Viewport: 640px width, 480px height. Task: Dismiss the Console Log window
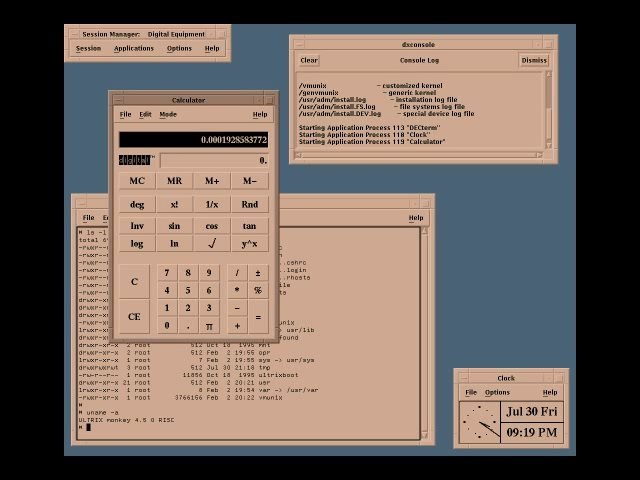click(534, 60)
